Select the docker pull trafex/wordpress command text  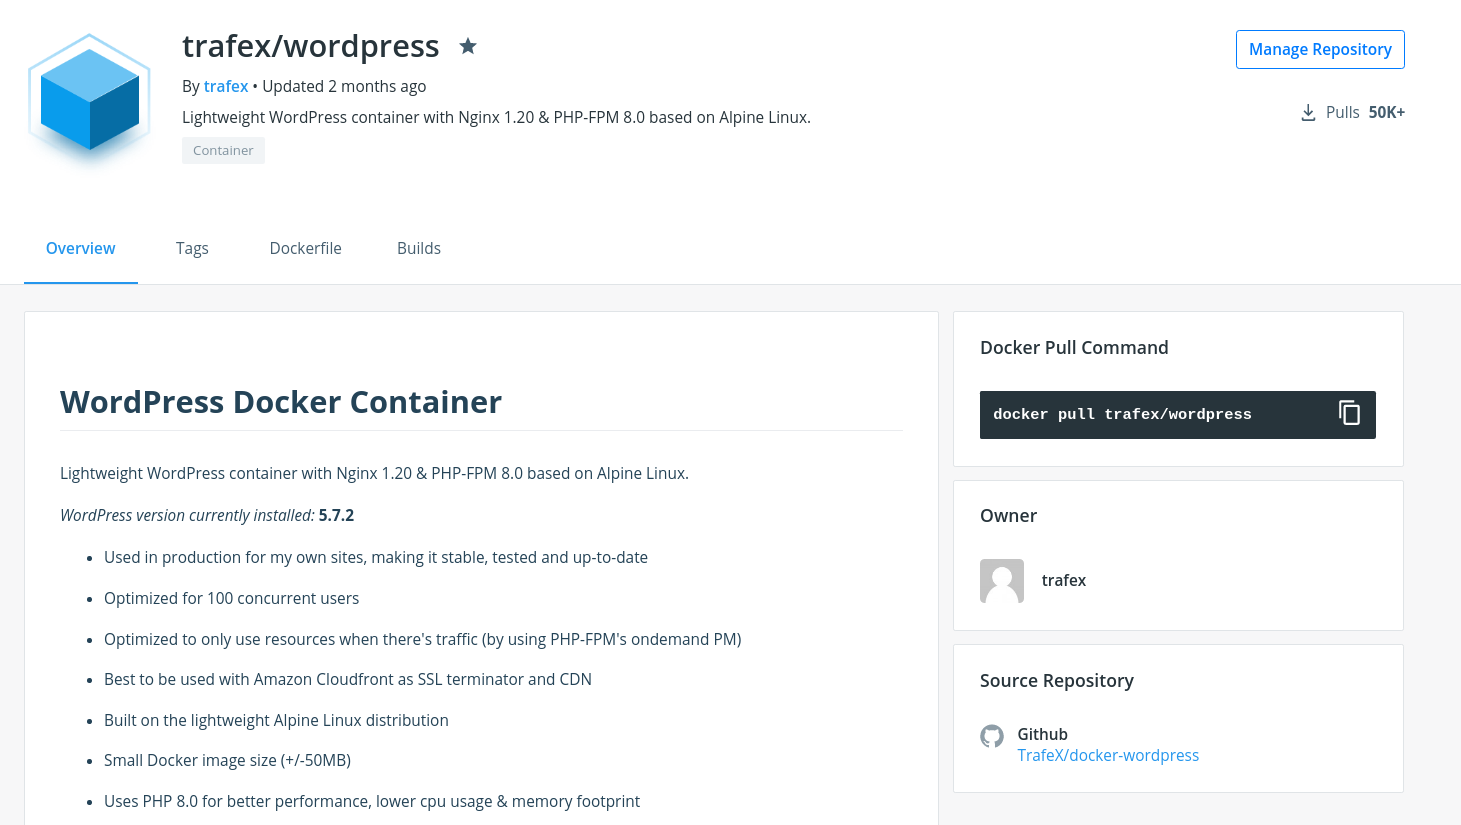1122,414
